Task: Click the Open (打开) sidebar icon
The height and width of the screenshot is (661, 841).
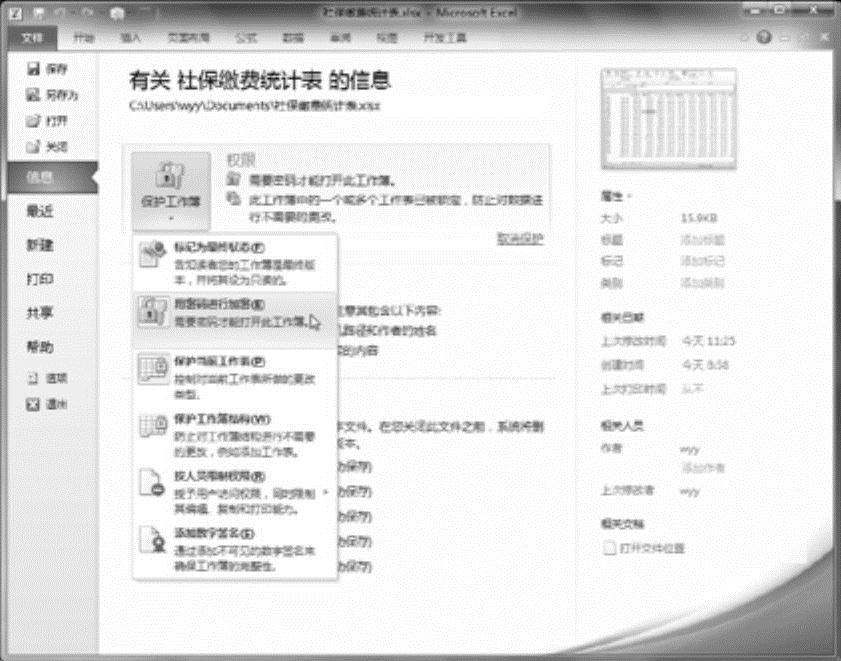Action: [x=33, y=121]
